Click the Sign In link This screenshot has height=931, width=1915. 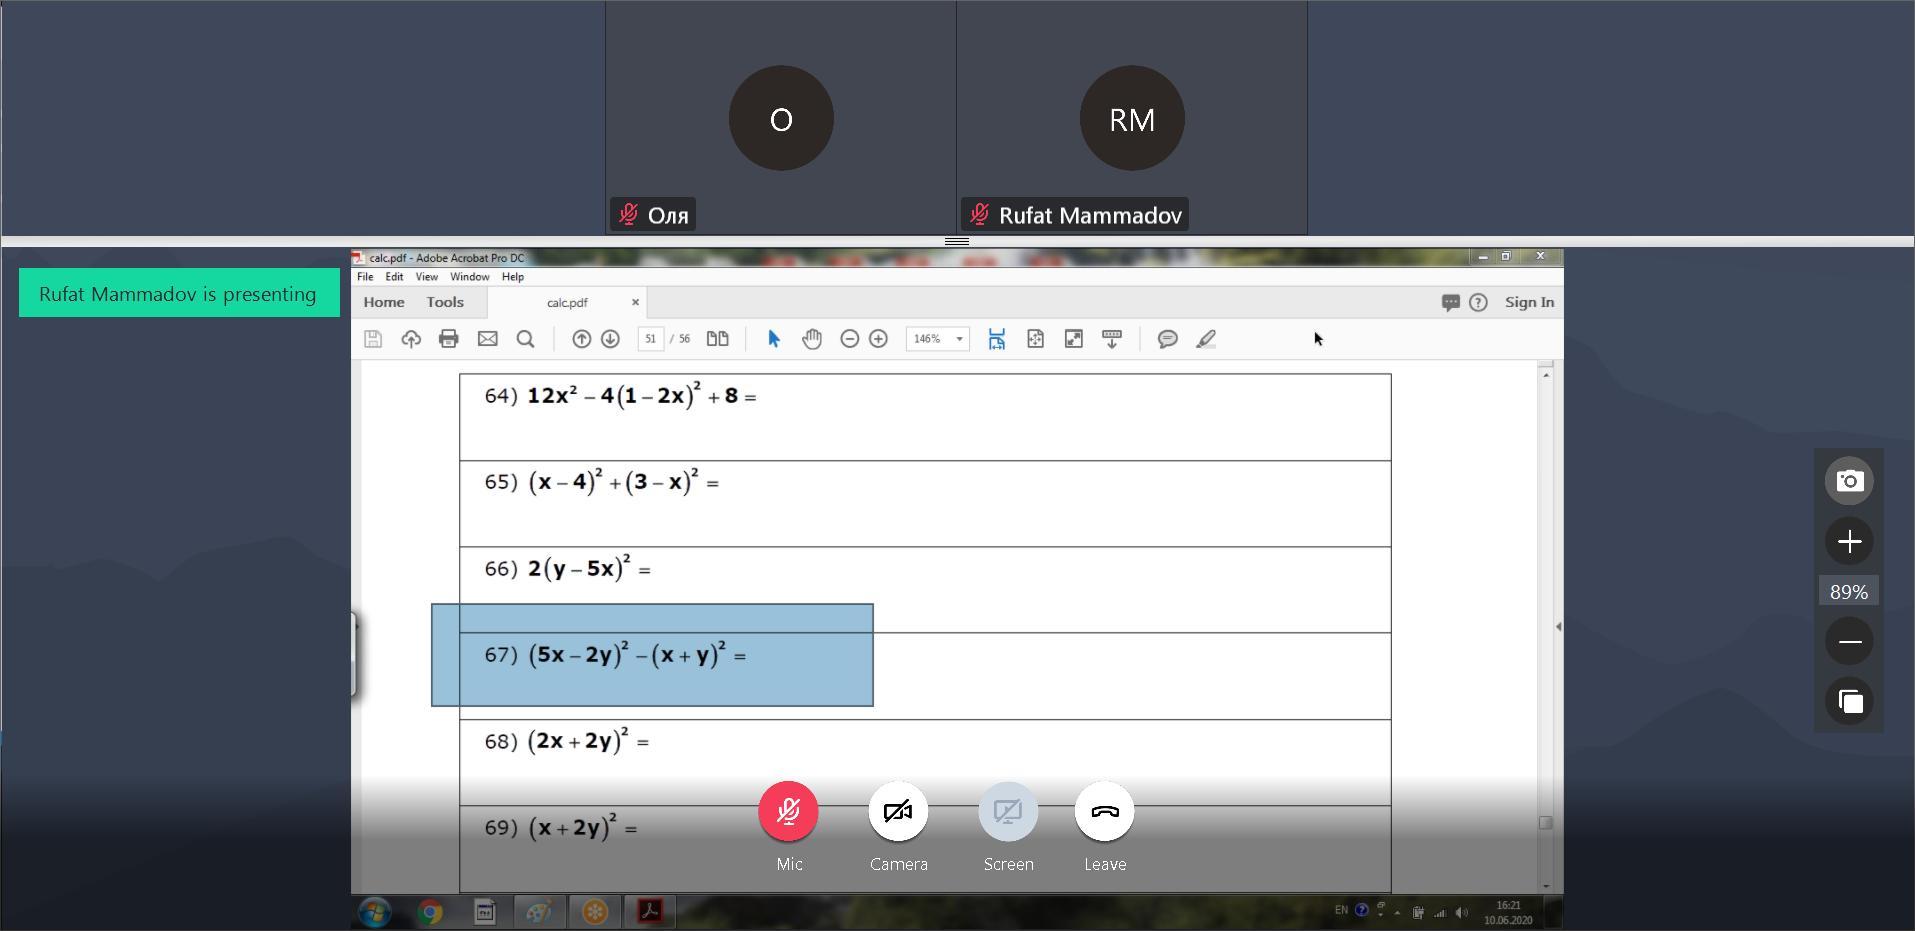click(1529, 302)
